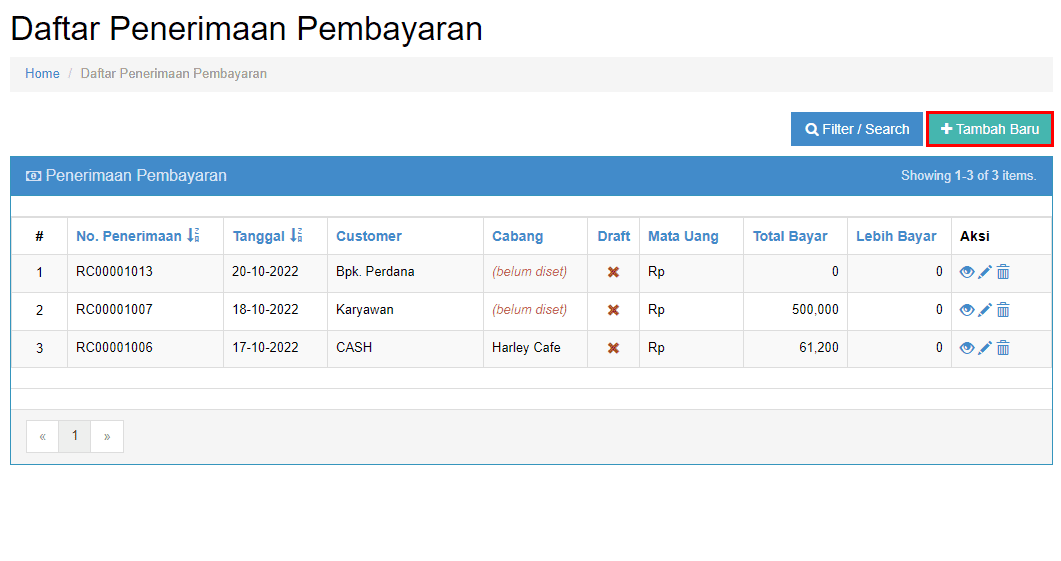Click the Draft X mark for Bpk. Perdana
Viewport: 1061px width, 561px height.
(x=613, y=272)
